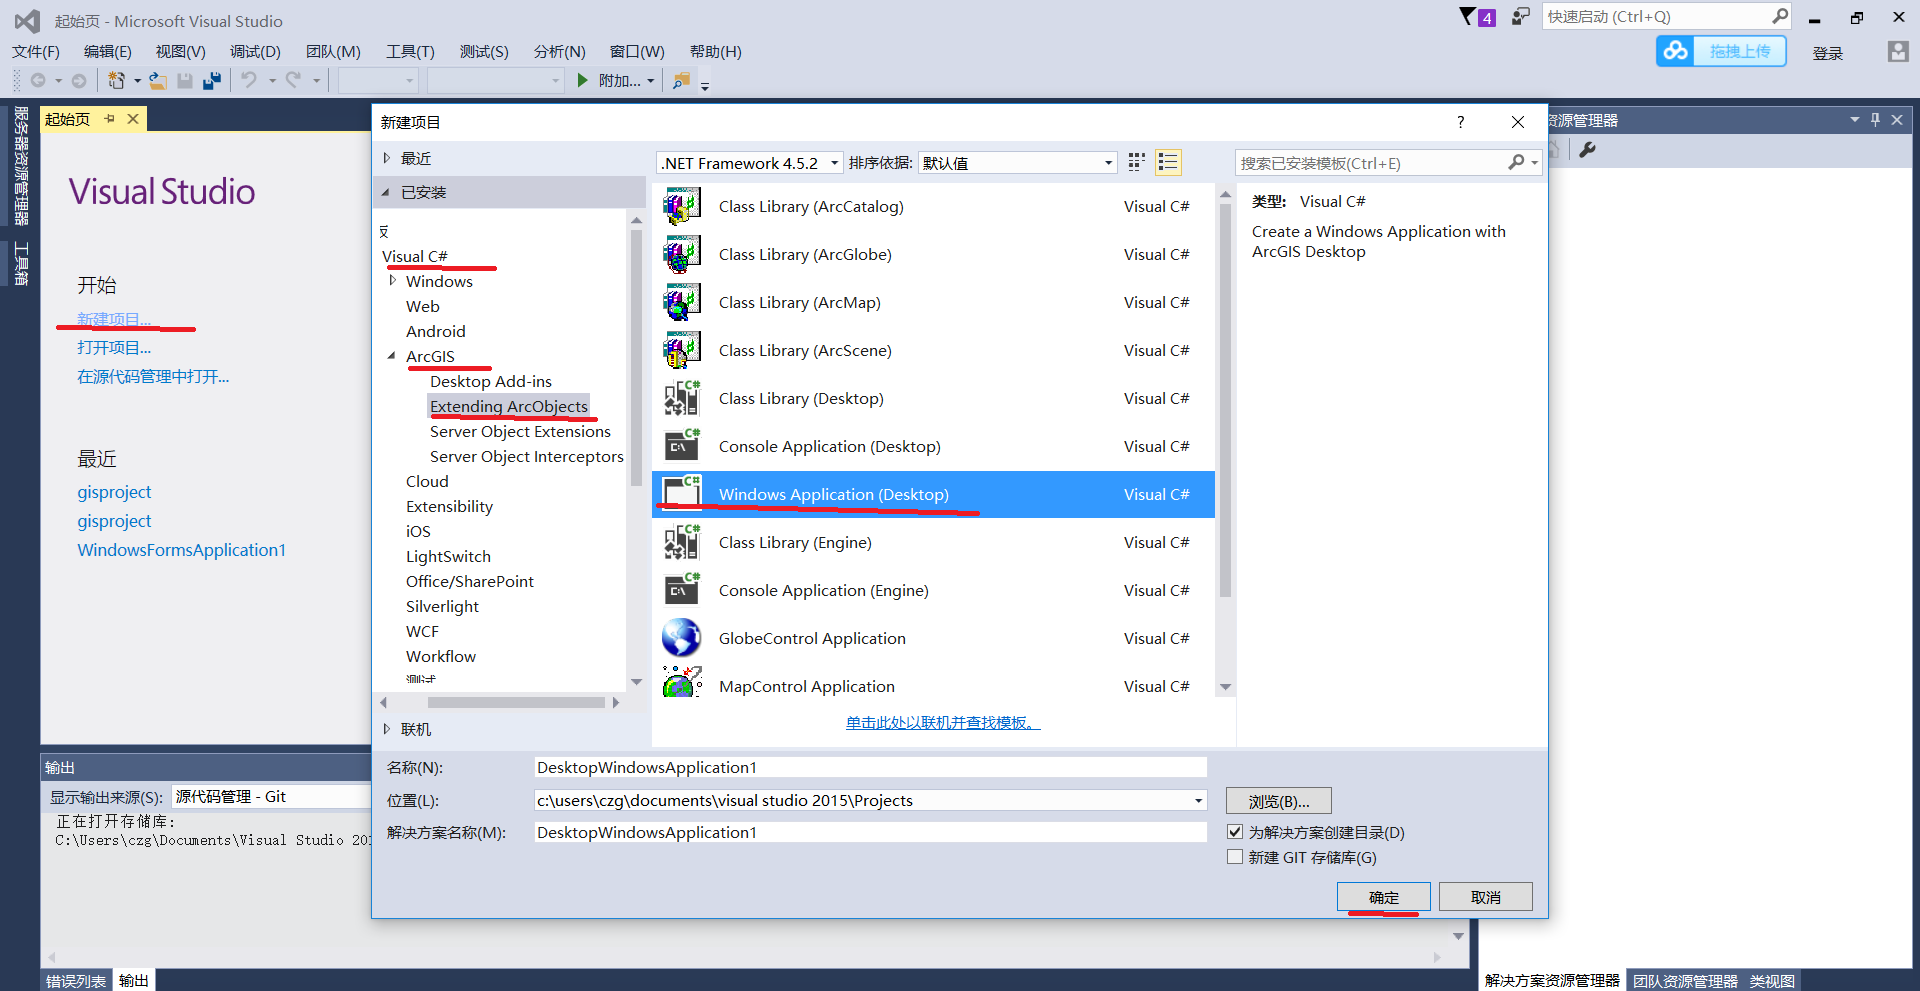
Task: Uncheck 为解决方案创建目录
Action: [x=1235, y=831]
